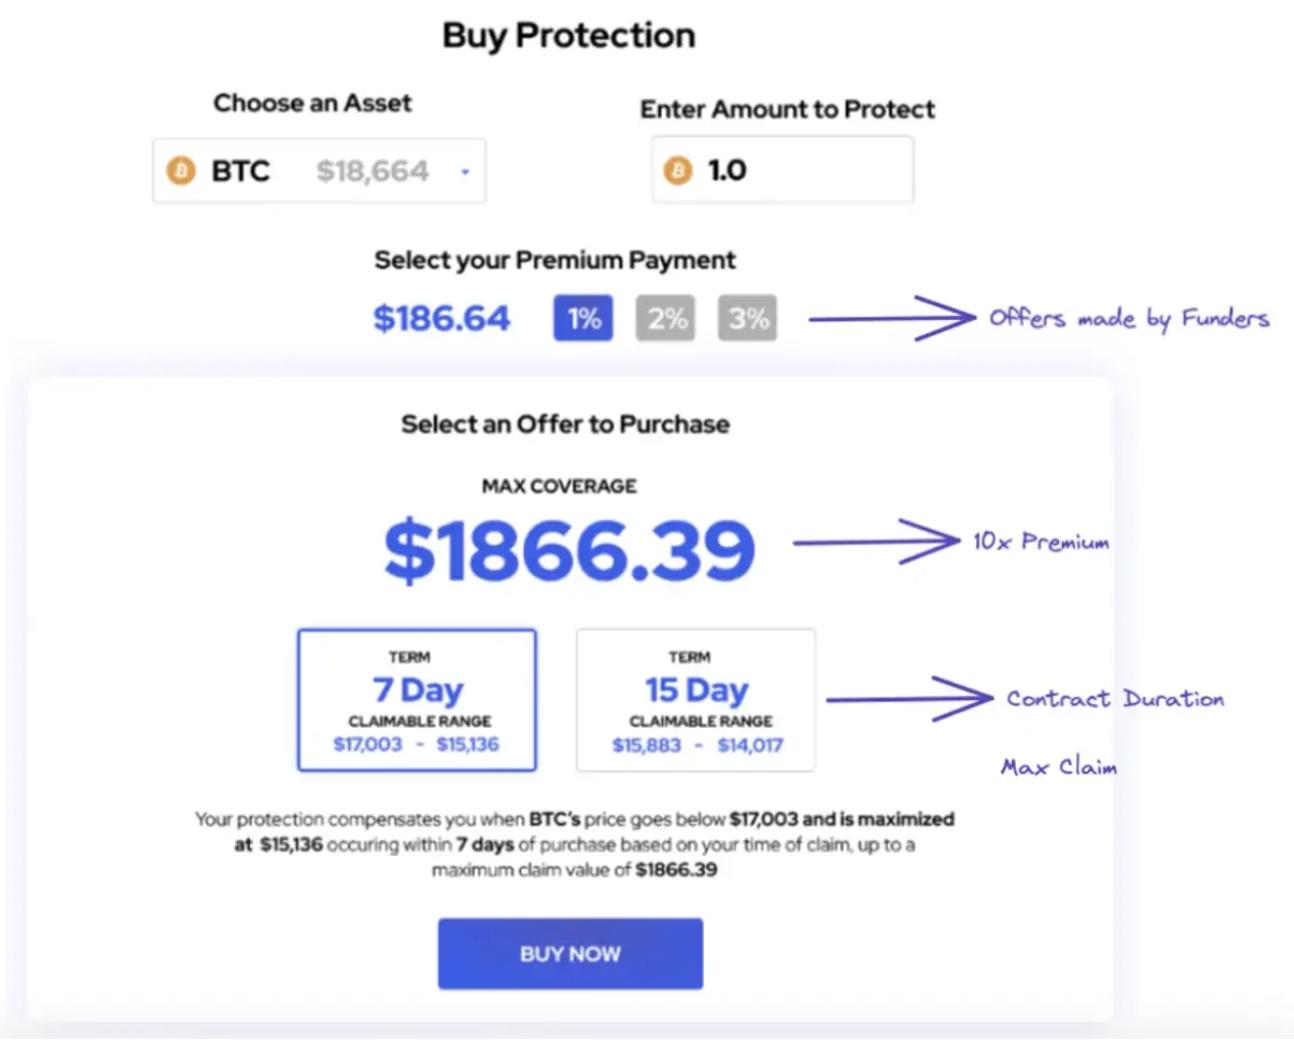Viewport: 1294px width, 1062px height.
Task: Open the asset dropdown arrow
Action: coord(465,172)
